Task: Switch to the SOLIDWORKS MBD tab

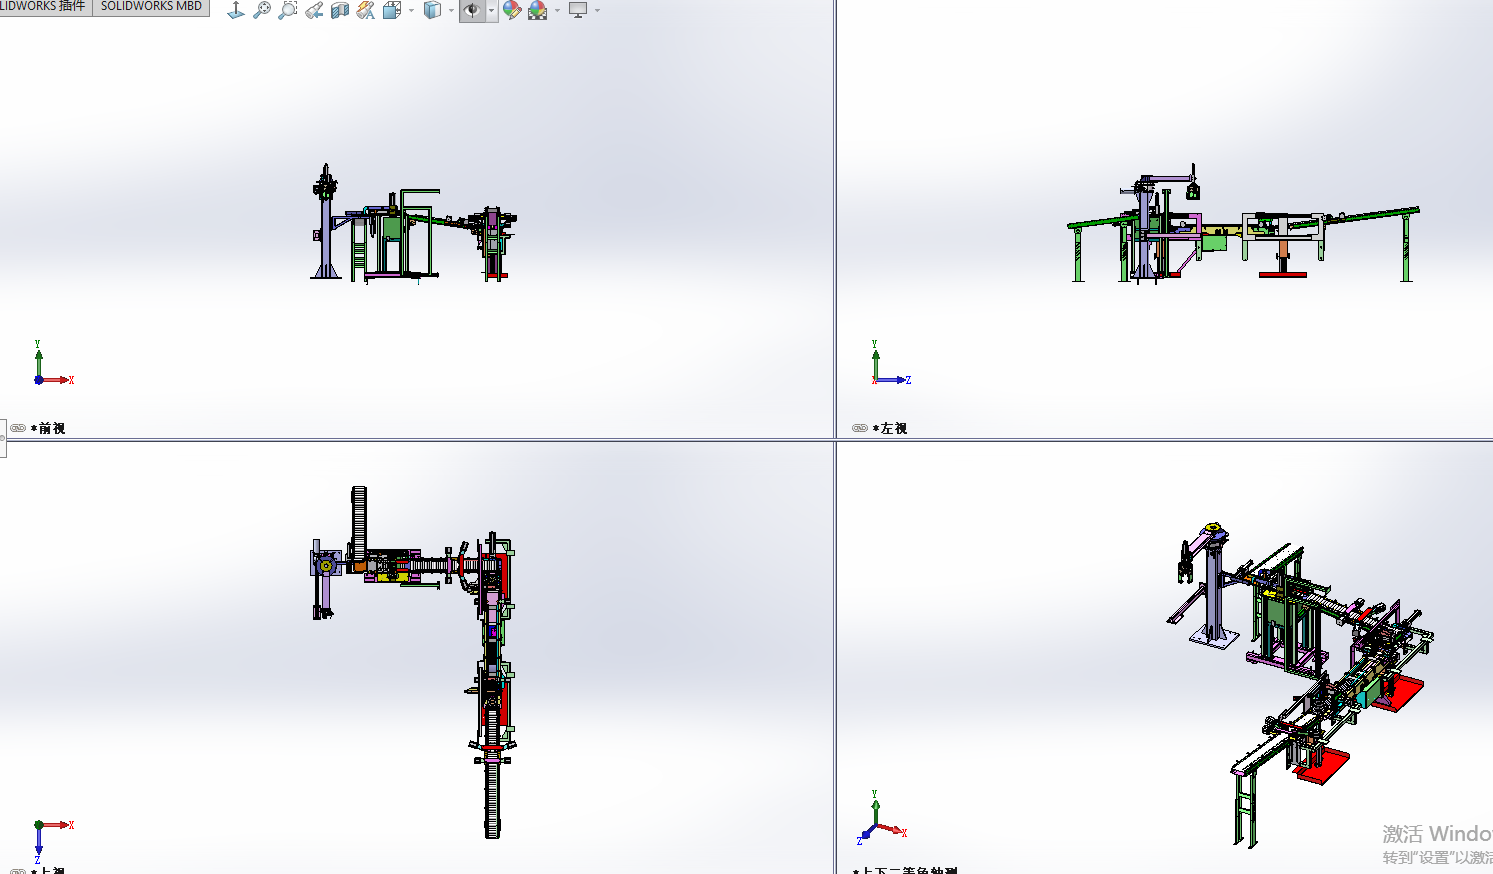Action: coord(151,7)
